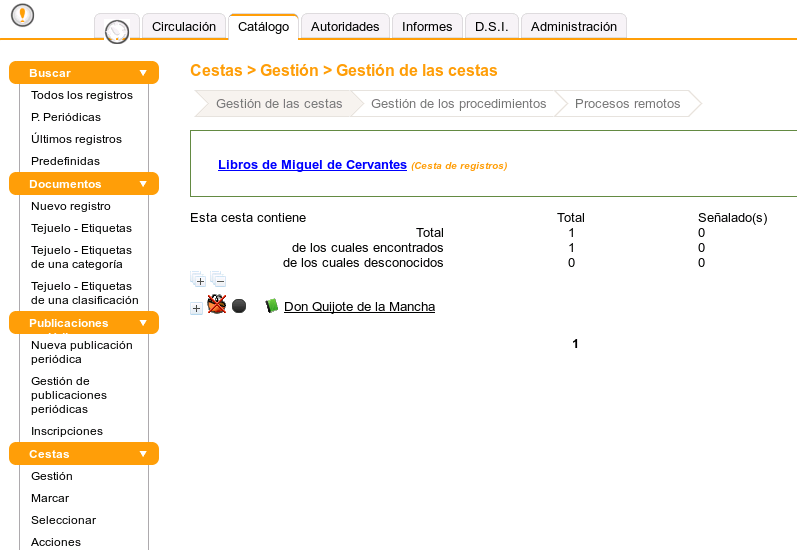Open Procesos remotos section
Screen dimensions: 797x550
[627, 103]
